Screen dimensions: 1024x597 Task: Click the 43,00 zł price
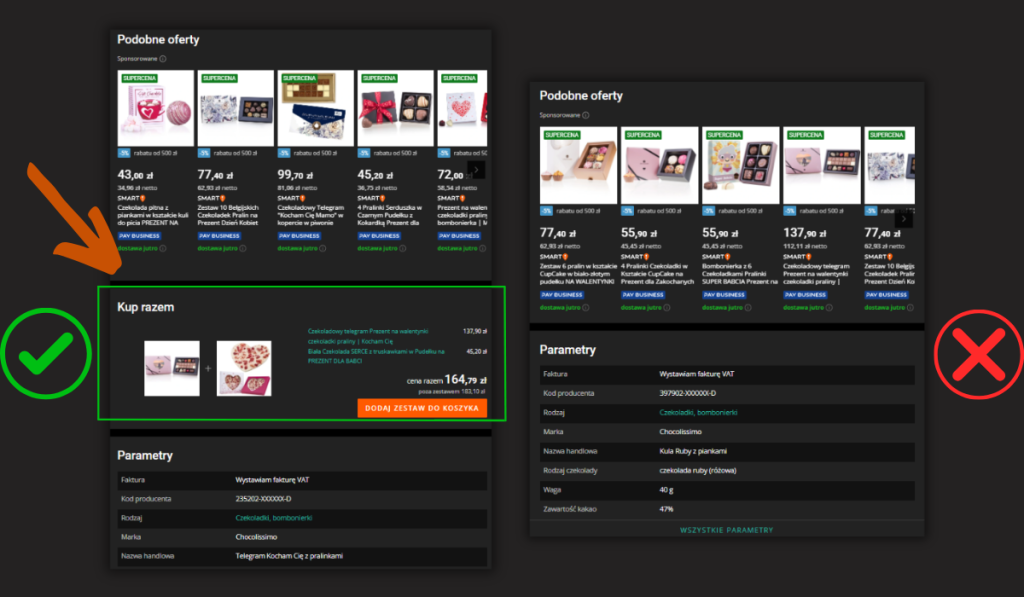[x=135, y=175]
